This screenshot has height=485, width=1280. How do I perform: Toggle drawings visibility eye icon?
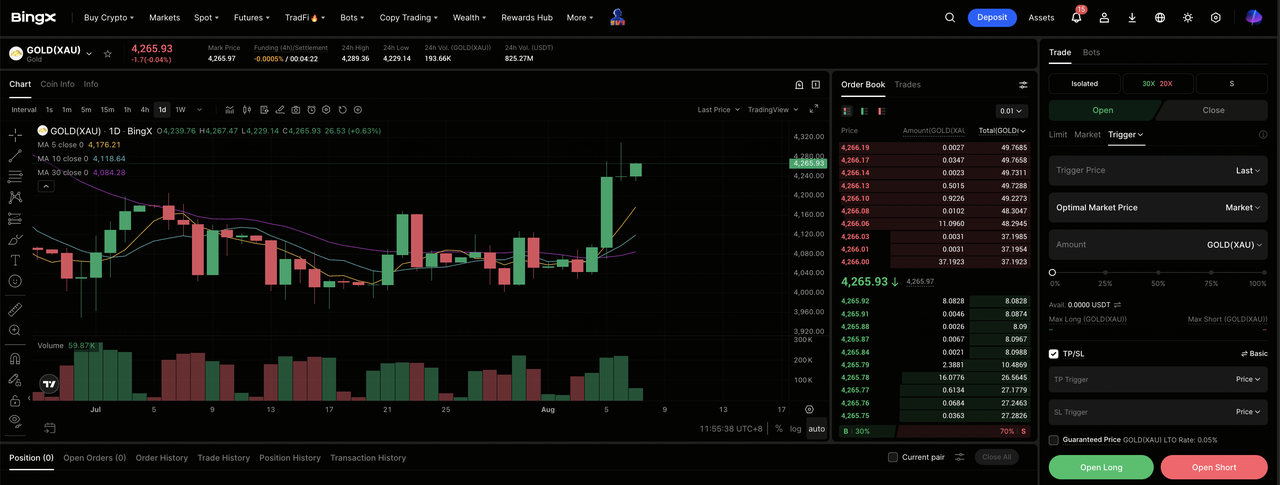(x=15, y=421)
